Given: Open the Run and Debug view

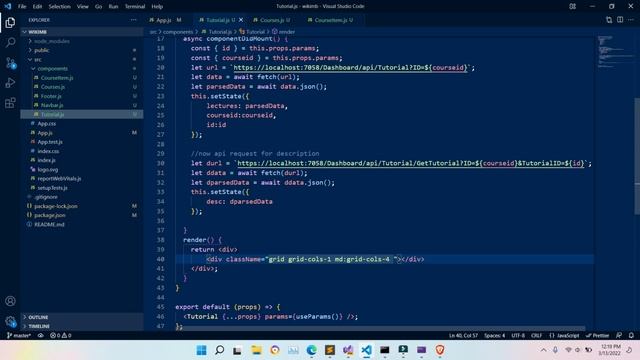Looking at the screenshot, I should click(10, 83).
